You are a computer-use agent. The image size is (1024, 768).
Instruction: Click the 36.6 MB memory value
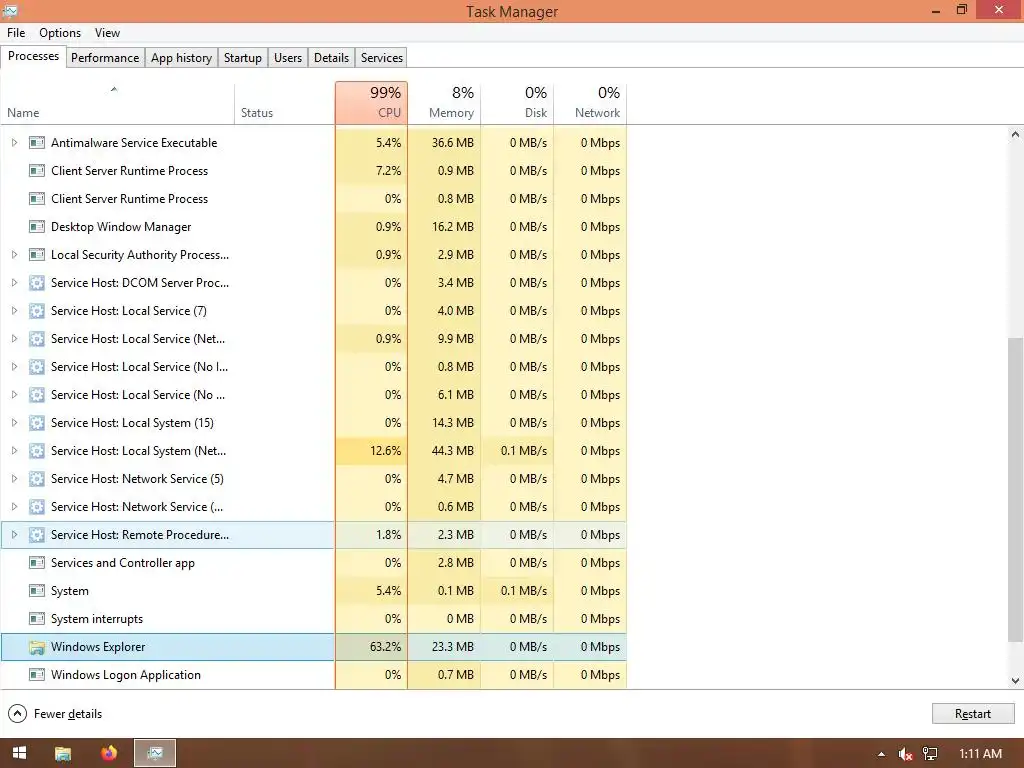pos(453,142)
